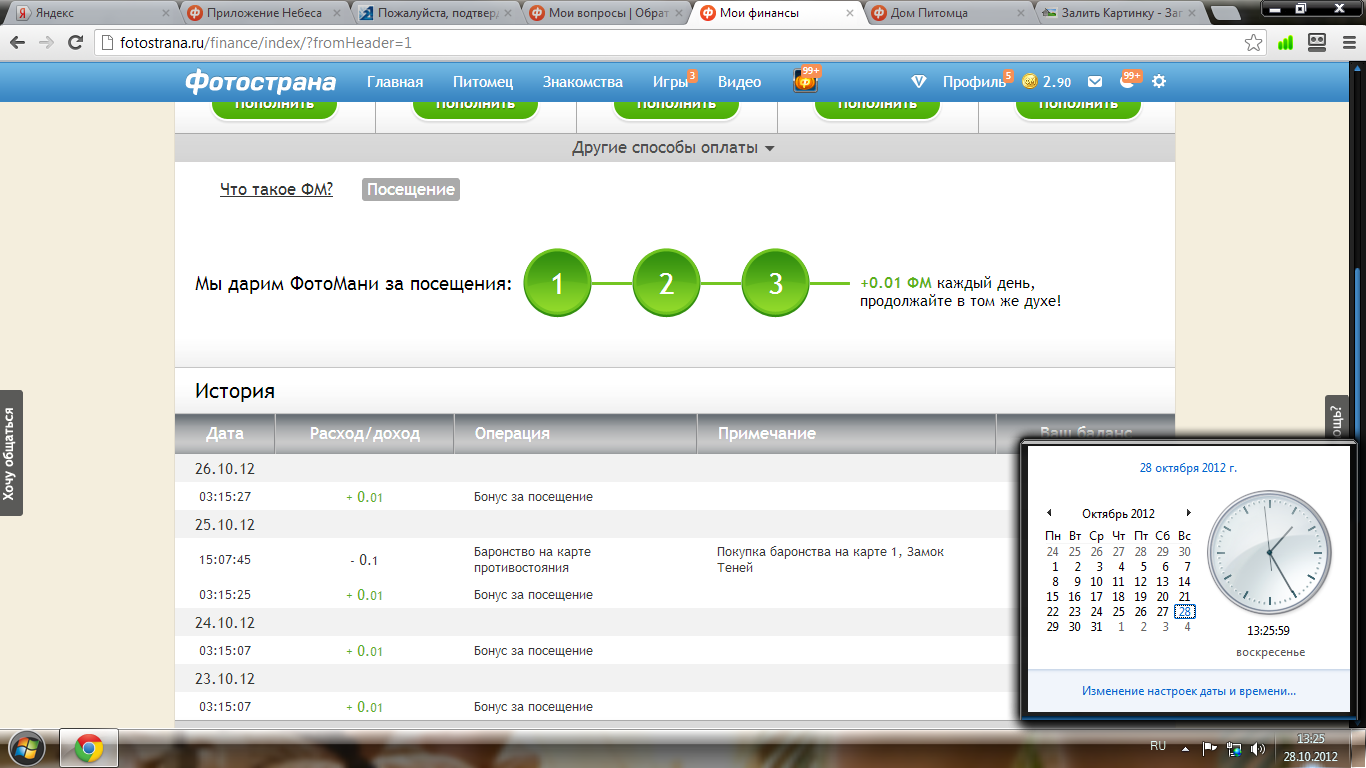
Task: Close the Мои финансы tab
Action: click(851, 14)
